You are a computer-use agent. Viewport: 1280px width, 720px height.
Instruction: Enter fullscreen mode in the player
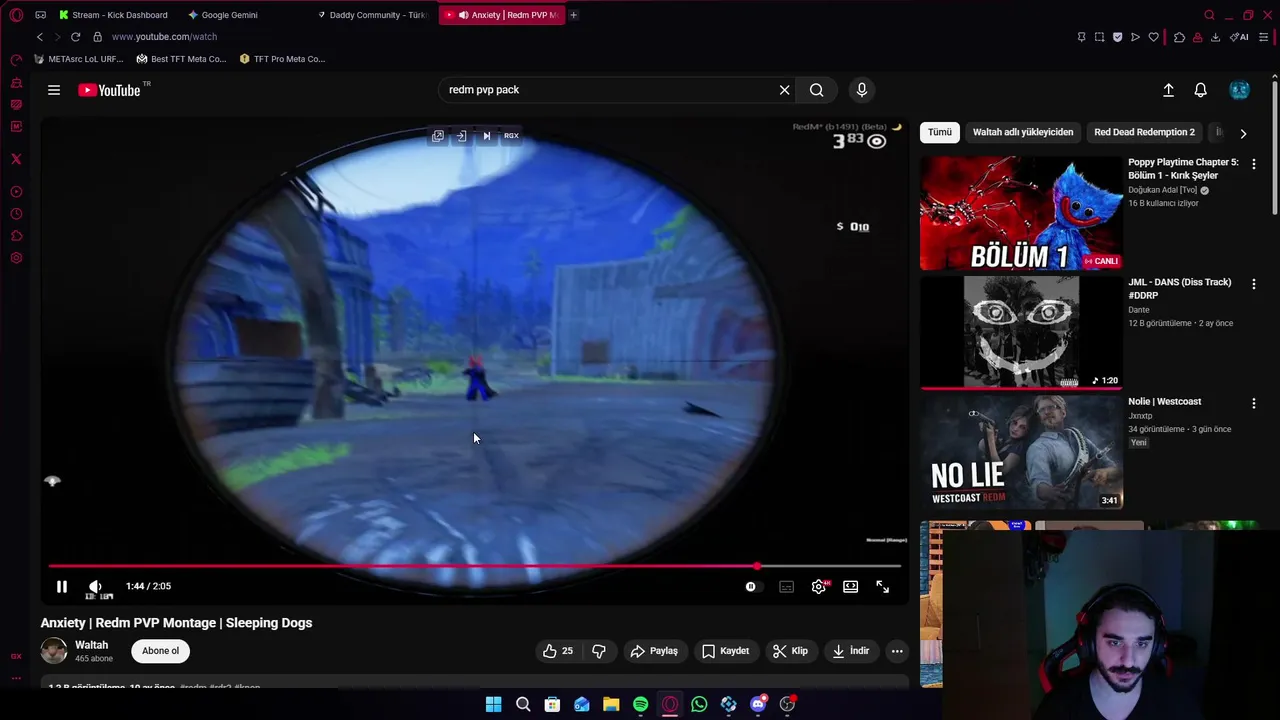(x=882, y=587)
